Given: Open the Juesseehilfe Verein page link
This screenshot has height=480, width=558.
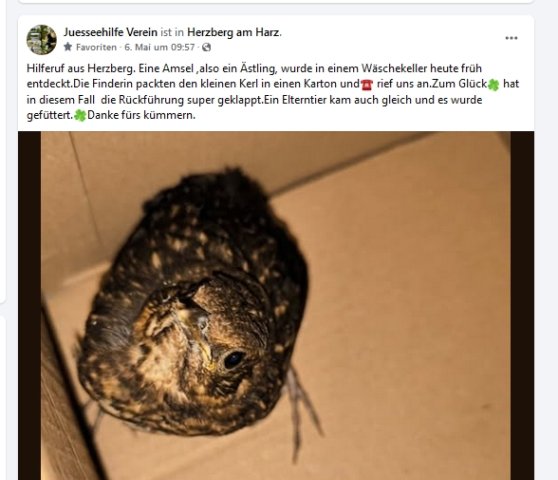Looking at the screenshot, I should (110, 32).
